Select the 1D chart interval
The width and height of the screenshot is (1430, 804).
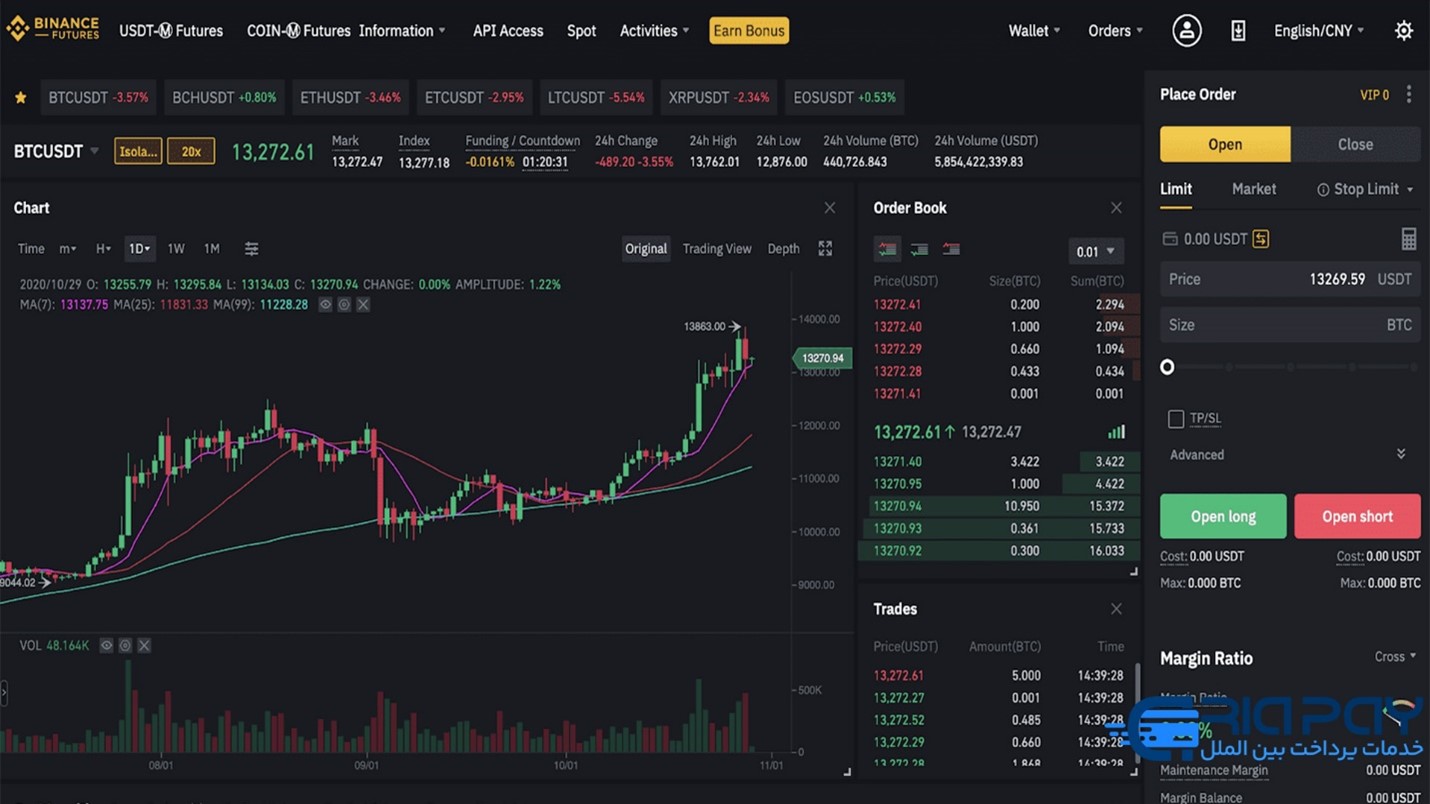pos(139,249)
